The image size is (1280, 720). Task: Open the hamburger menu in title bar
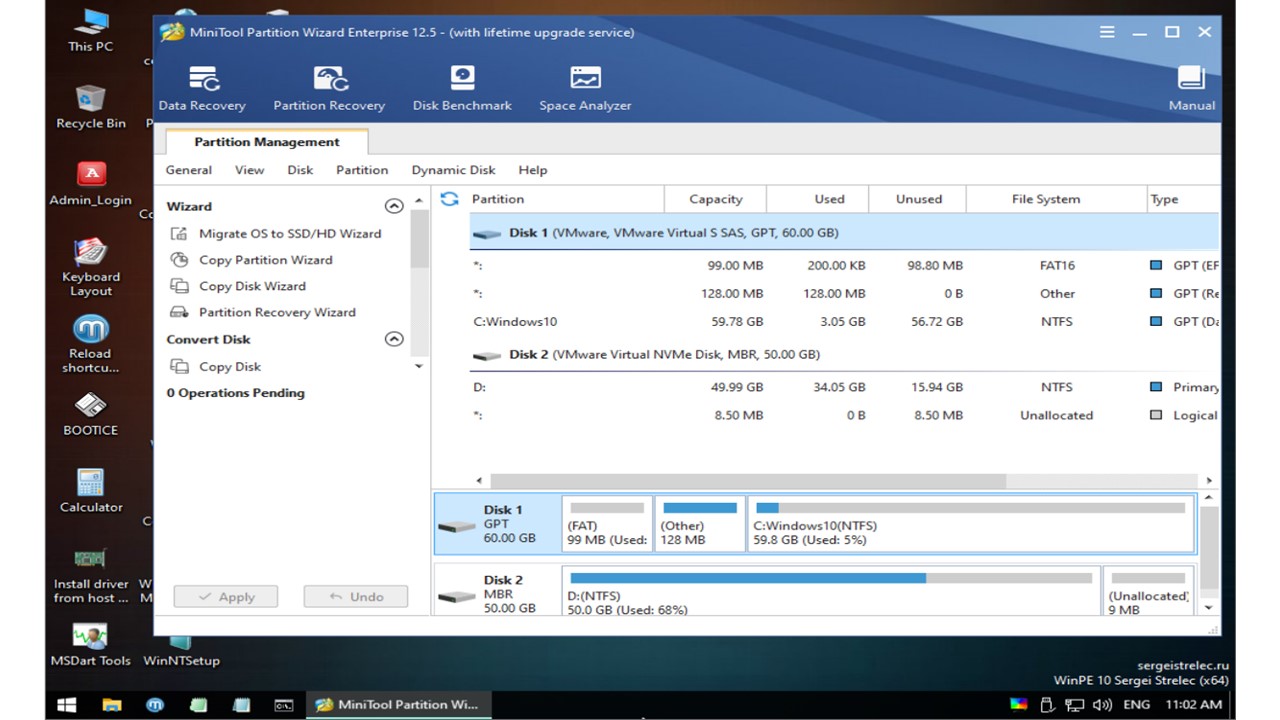click(x=1107, y=32)
